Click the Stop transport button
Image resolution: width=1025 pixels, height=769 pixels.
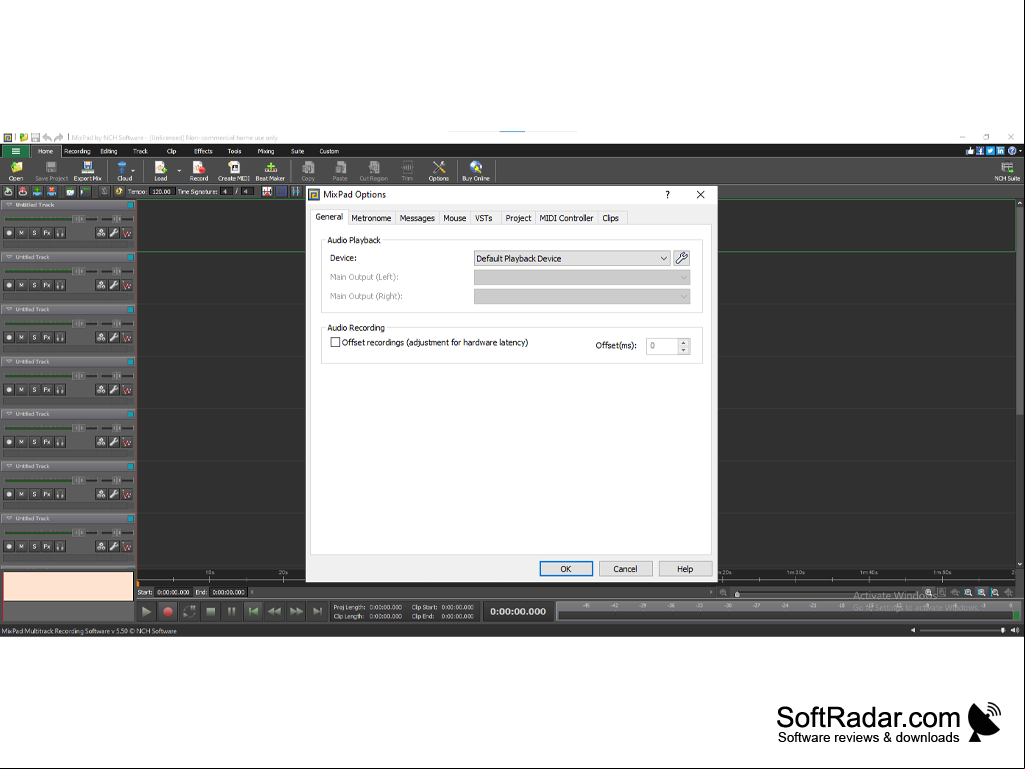point(210,611)
